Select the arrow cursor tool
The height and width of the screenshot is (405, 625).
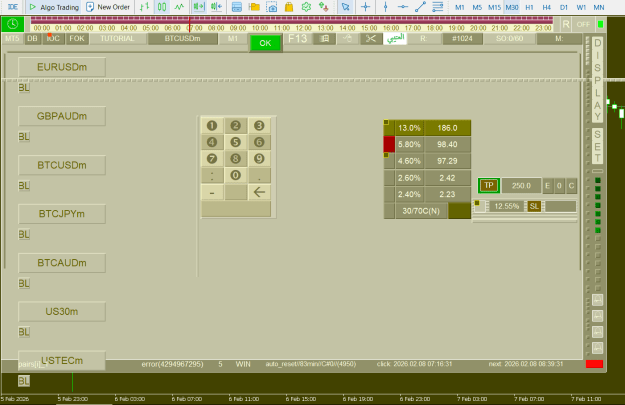[346, 7]
